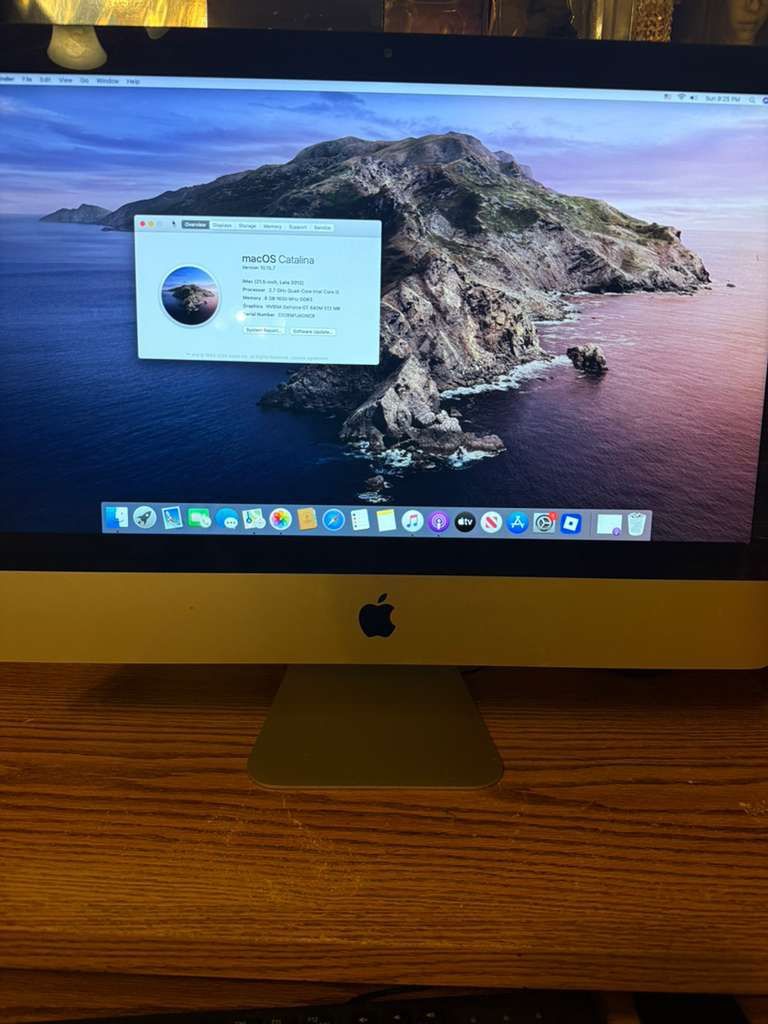Open System Preferences in the dock
The height and width of the screenshot is (1024, 768).
pos(544,523)
